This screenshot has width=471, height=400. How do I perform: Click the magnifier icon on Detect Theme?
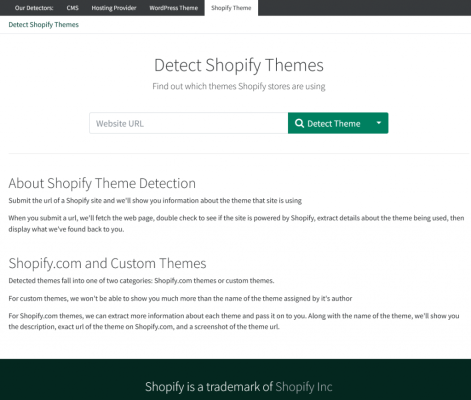[x=299, y=123]
